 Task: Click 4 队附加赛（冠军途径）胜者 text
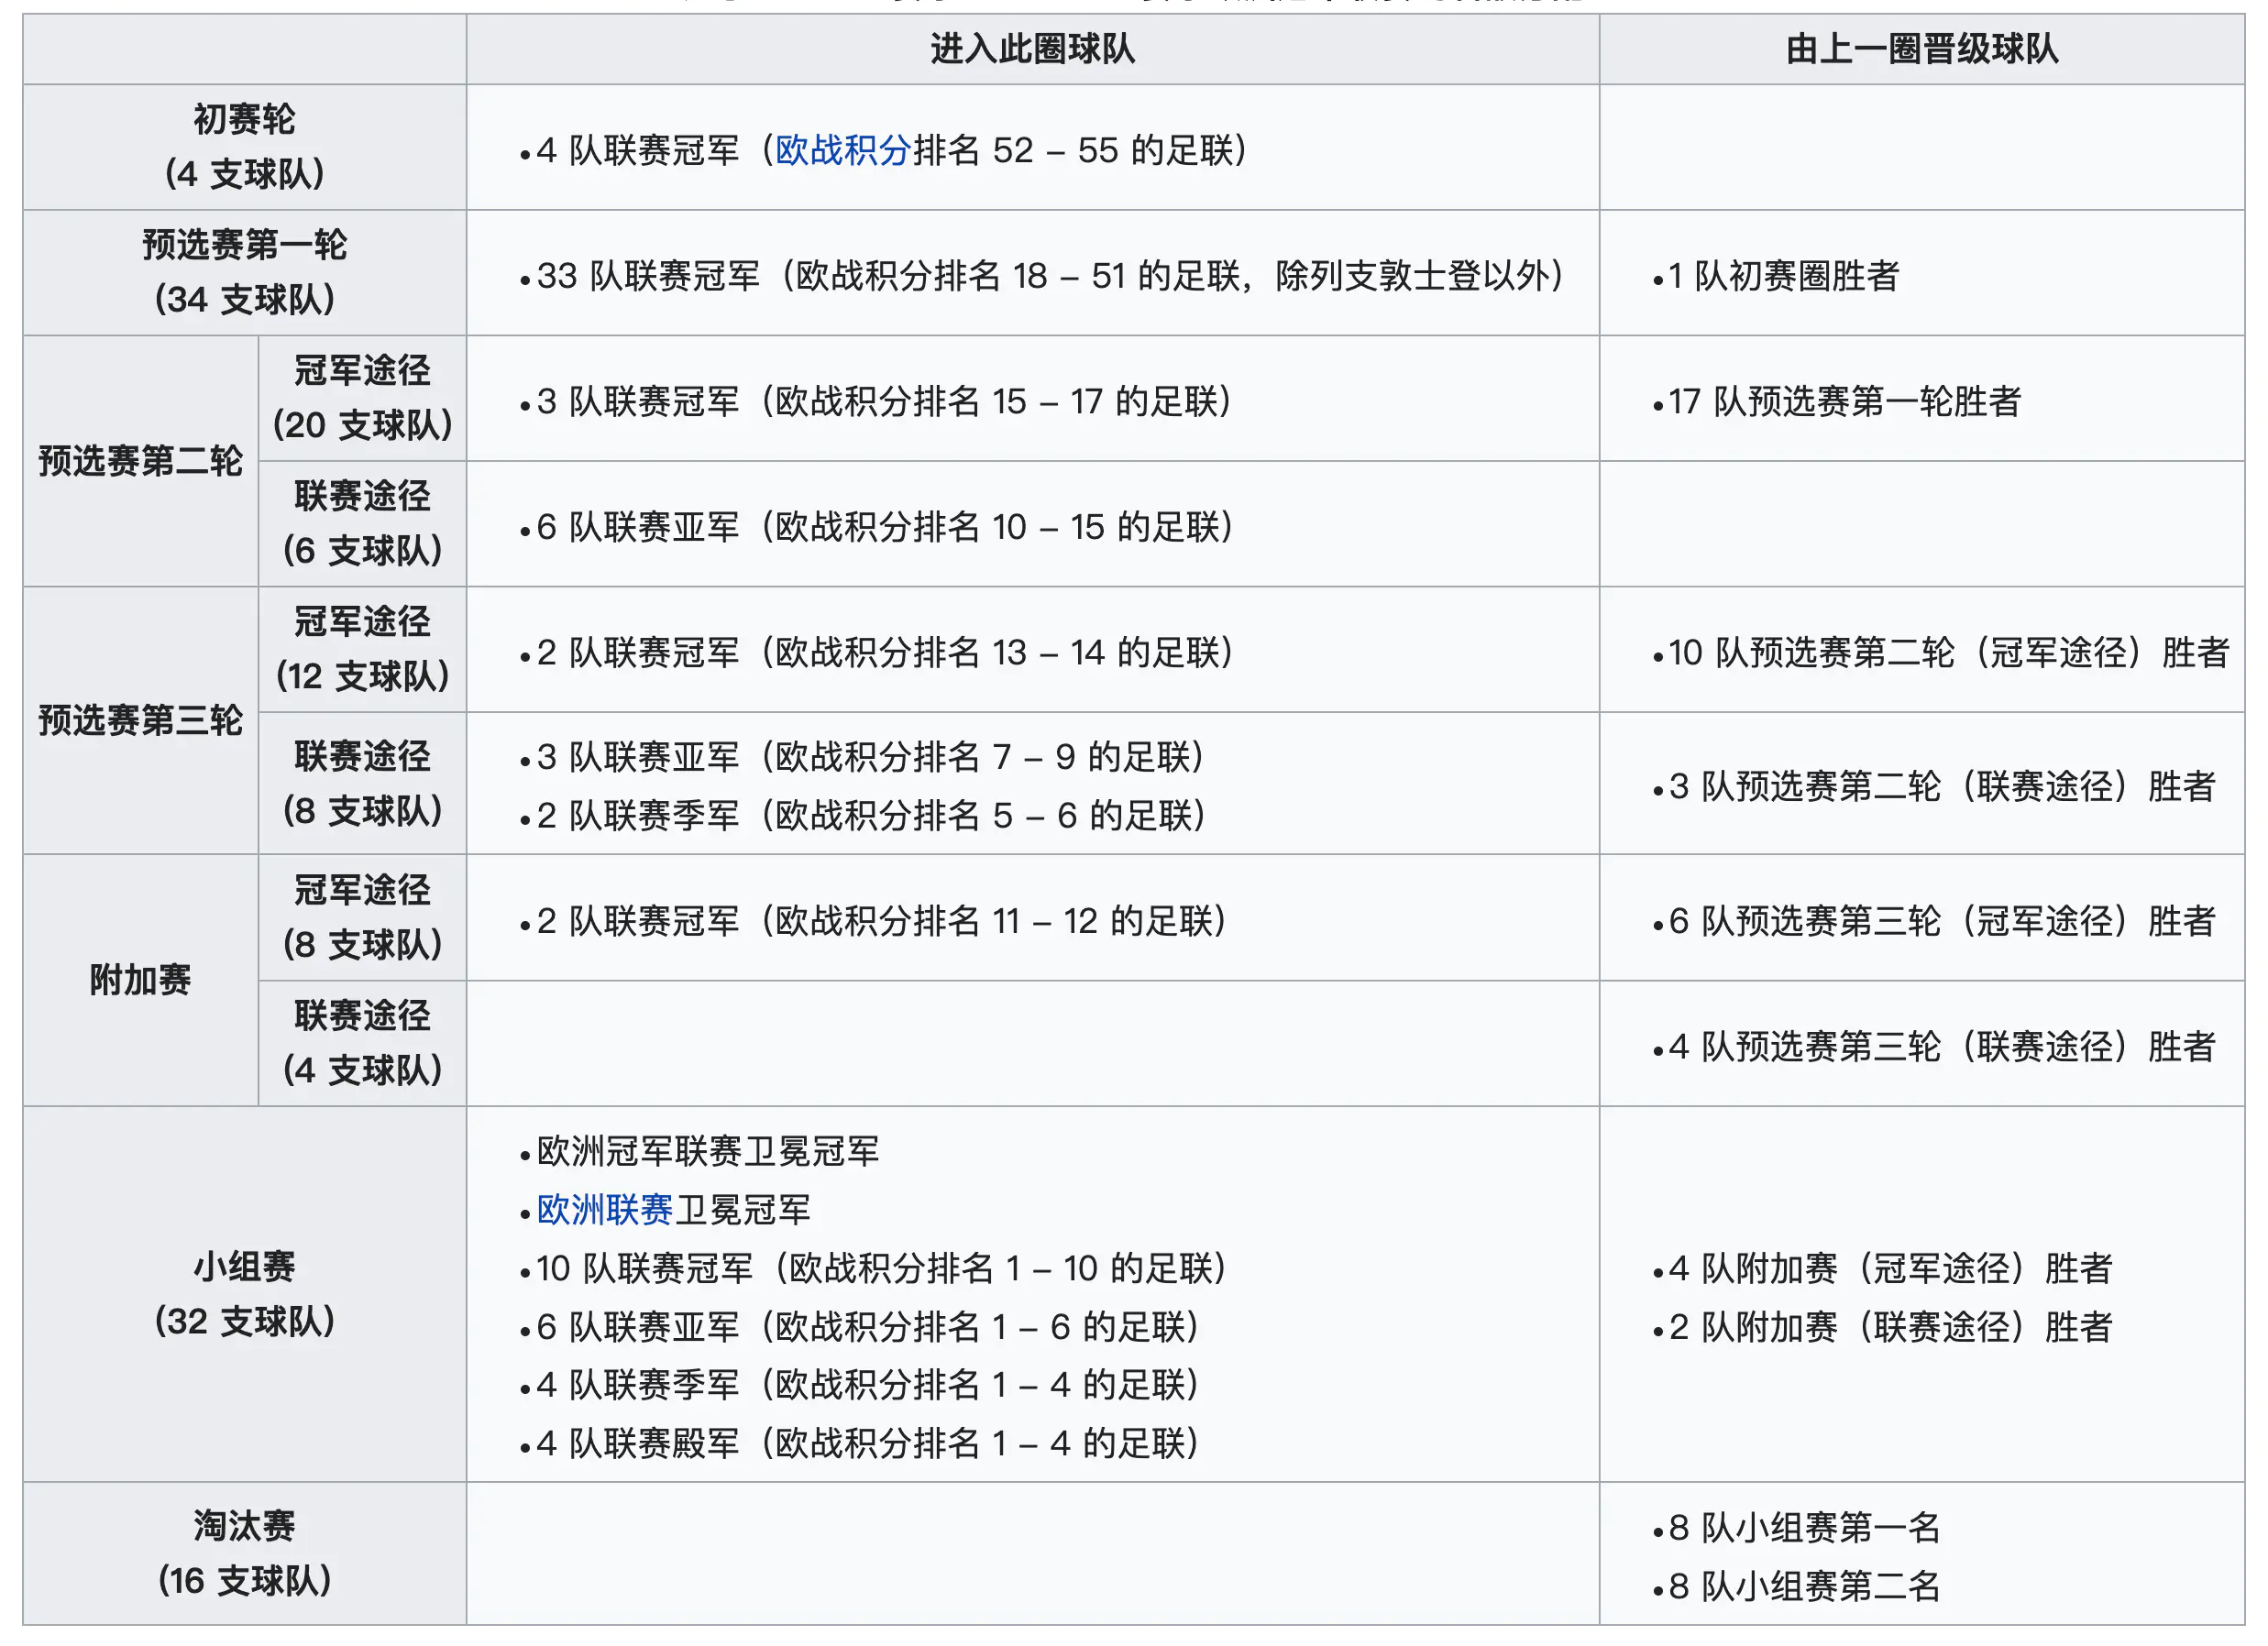tap(1889, 1268)
